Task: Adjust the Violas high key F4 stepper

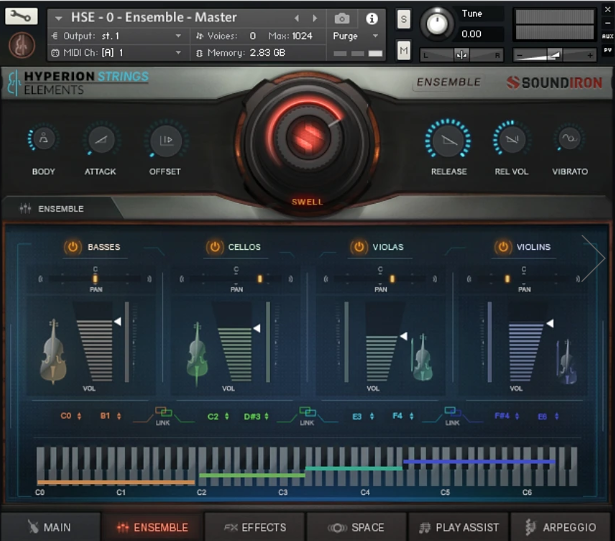Action: [411, 416]
